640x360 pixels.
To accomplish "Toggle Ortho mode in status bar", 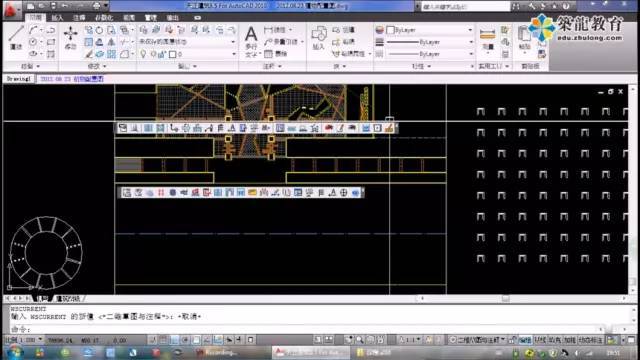I will coord(174,340).
